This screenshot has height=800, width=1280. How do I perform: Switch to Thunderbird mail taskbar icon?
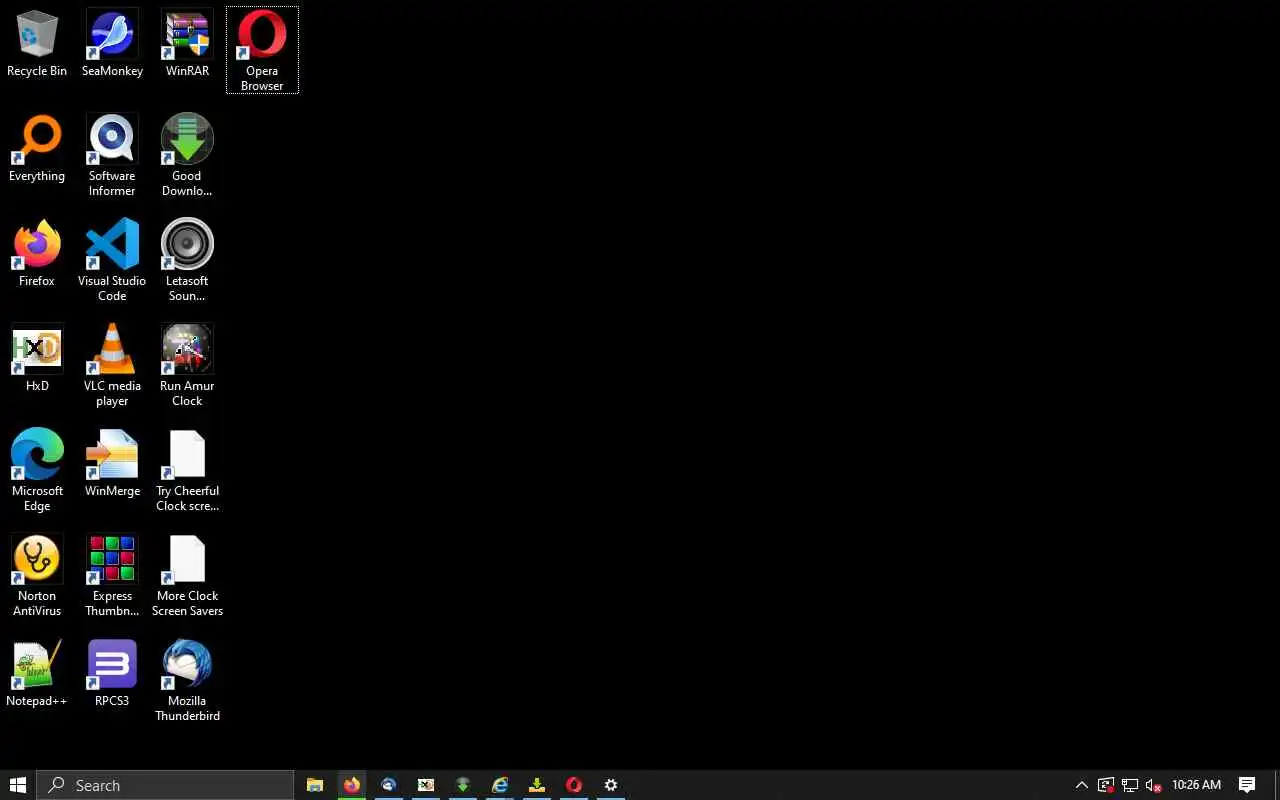(389, 785)
